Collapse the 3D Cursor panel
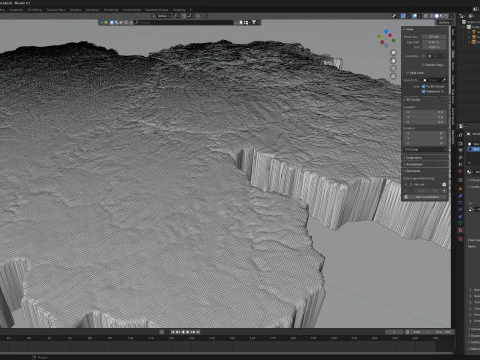Image resolution: width=480 pixels, height=360 pixels. pyautogui.click(x=412, y=100)
